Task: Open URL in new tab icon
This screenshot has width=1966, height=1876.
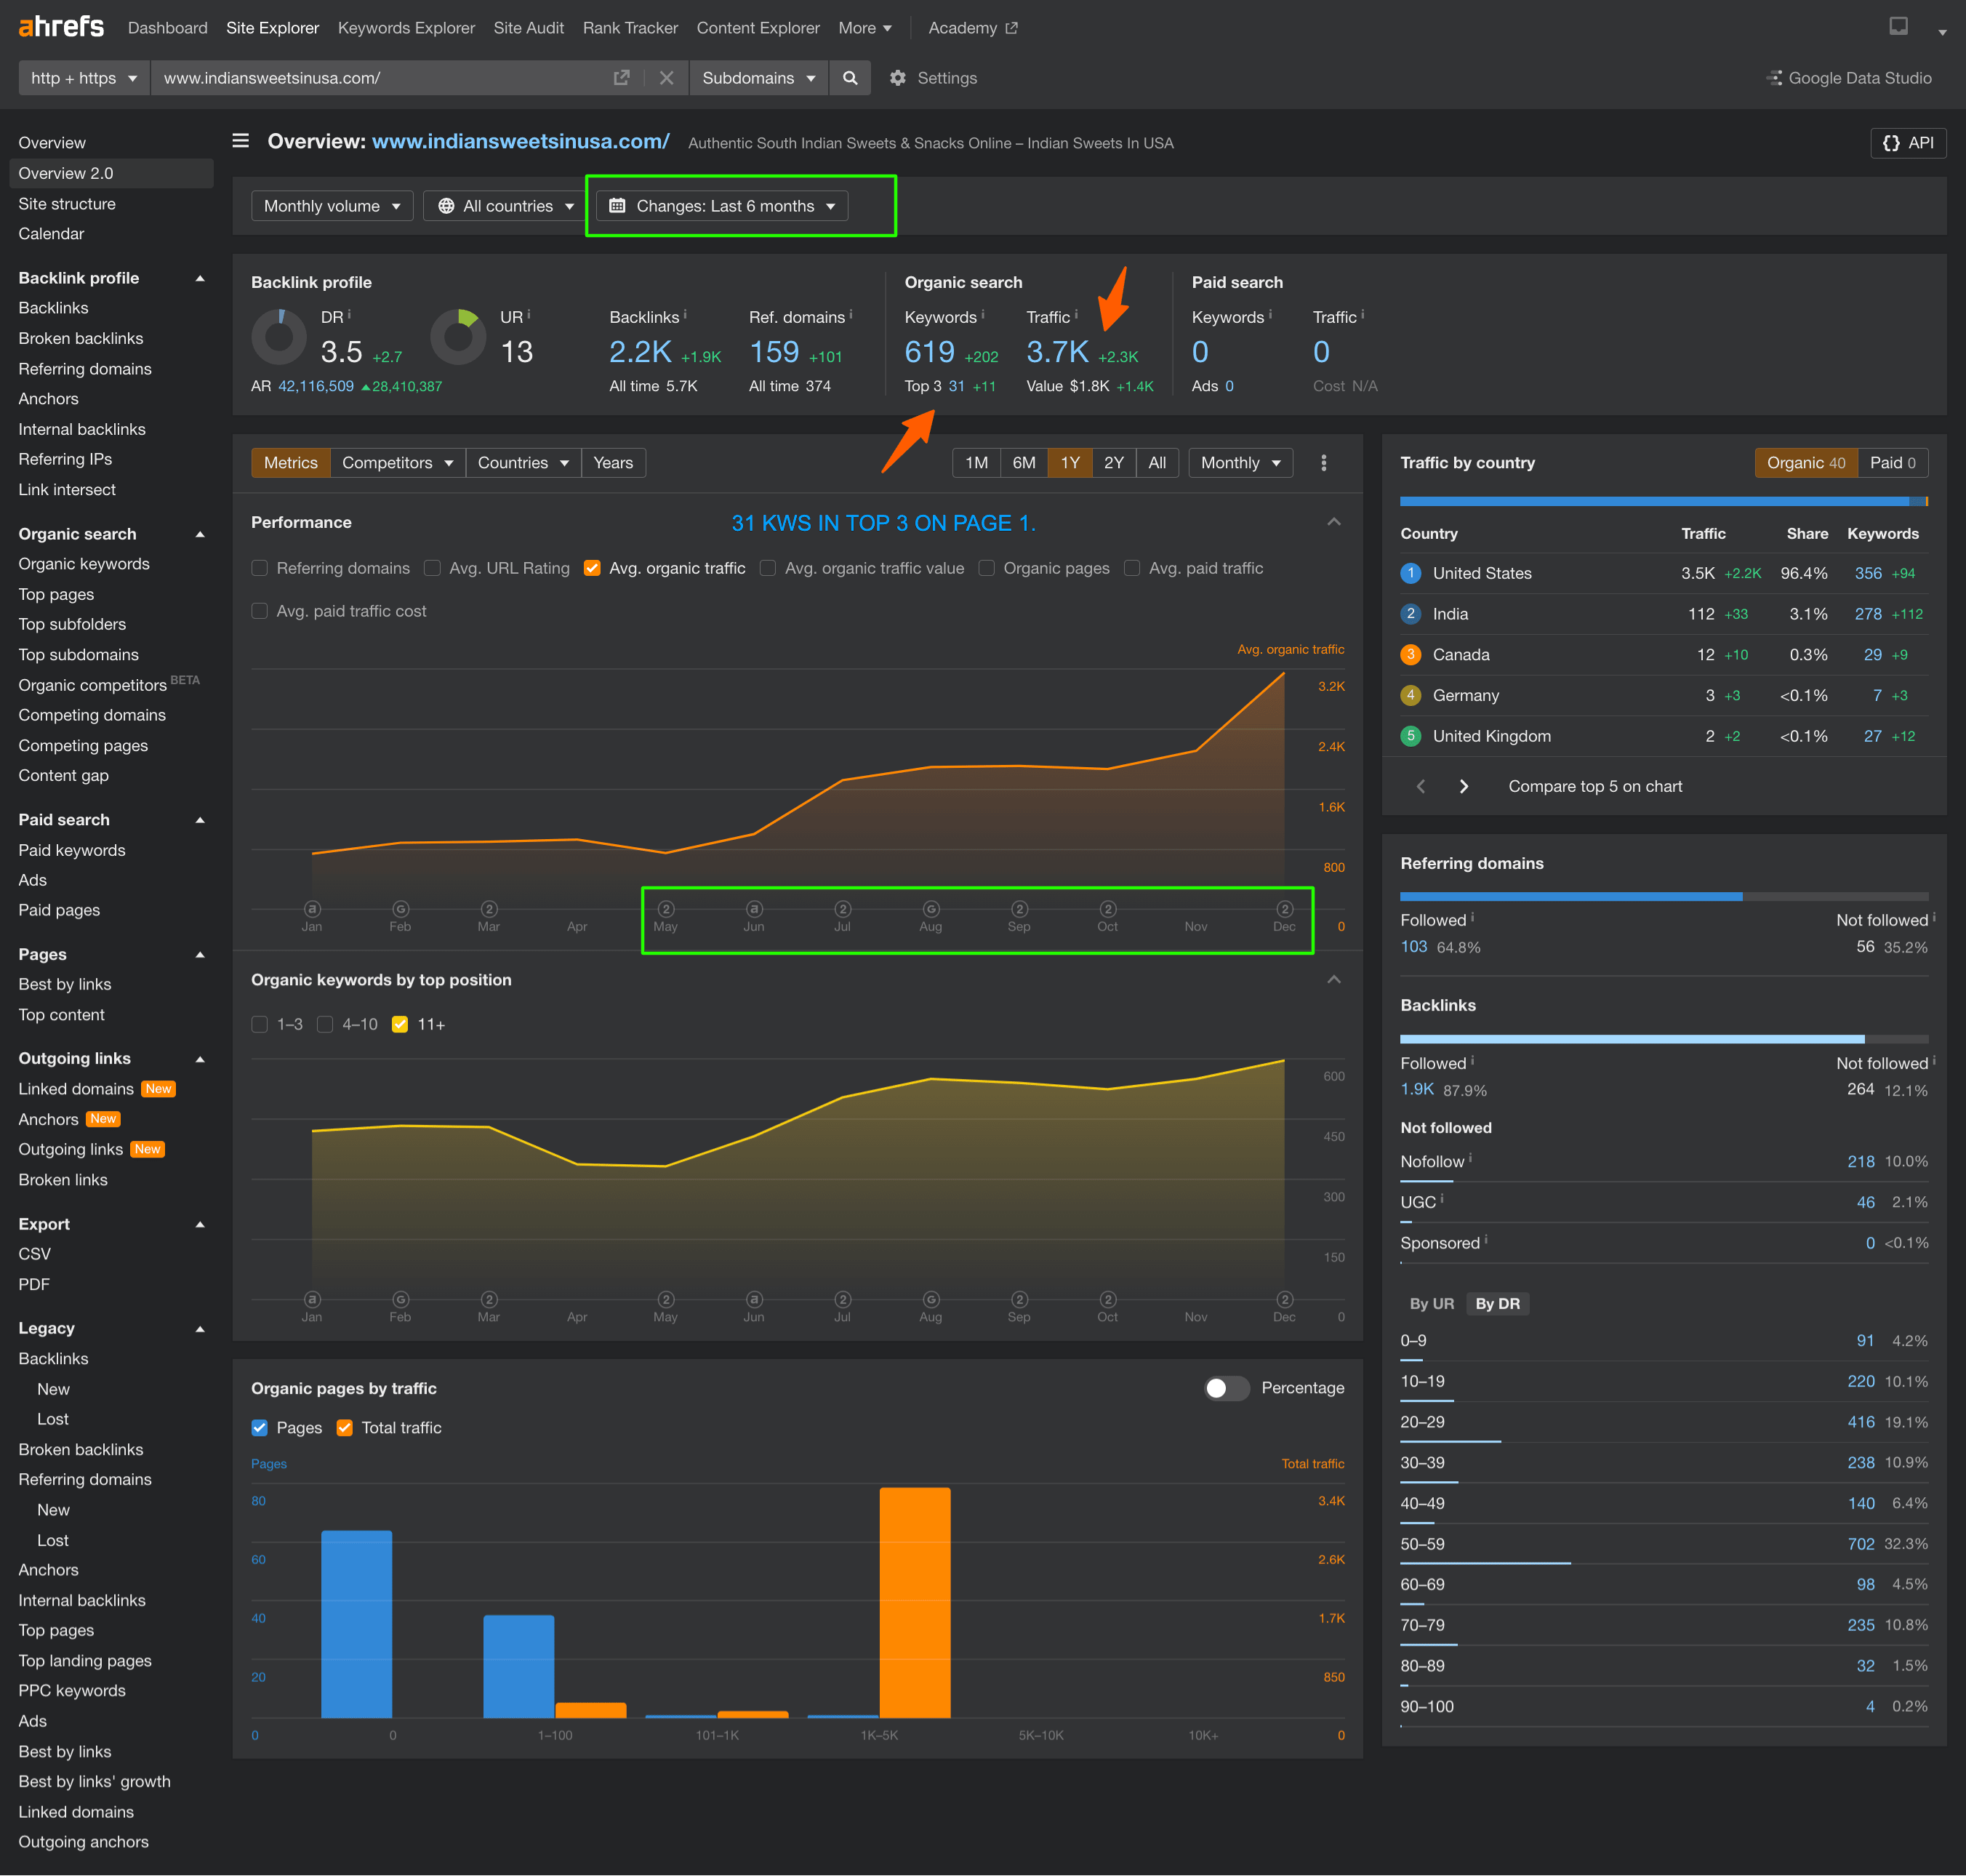Action: [621, 78]
